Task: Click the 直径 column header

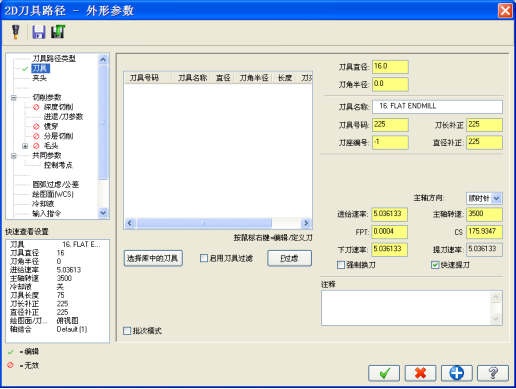Action: pyautogui.click(x=223, y=78)
